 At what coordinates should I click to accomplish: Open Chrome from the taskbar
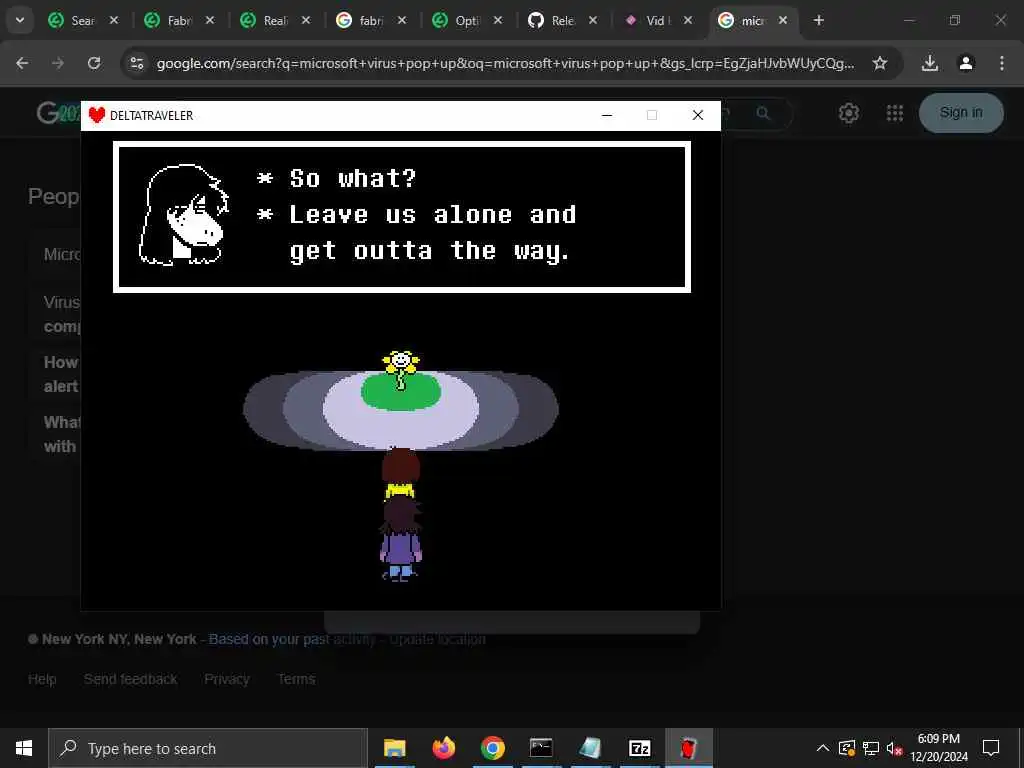492,748
